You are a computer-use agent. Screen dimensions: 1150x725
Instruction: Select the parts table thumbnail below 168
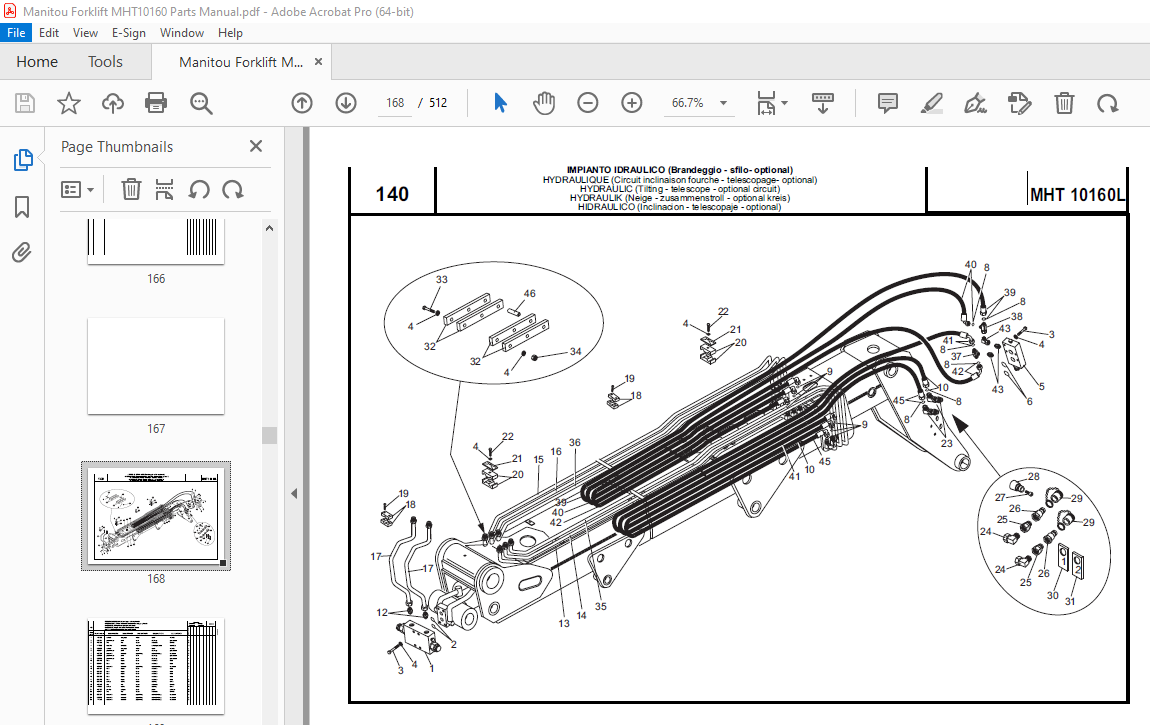click(156, 666)
